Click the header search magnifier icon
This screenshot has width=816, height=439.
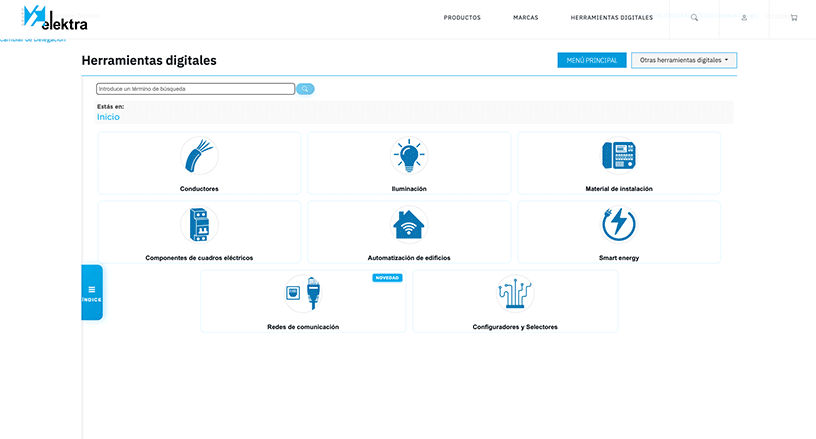tap(695, 18)
